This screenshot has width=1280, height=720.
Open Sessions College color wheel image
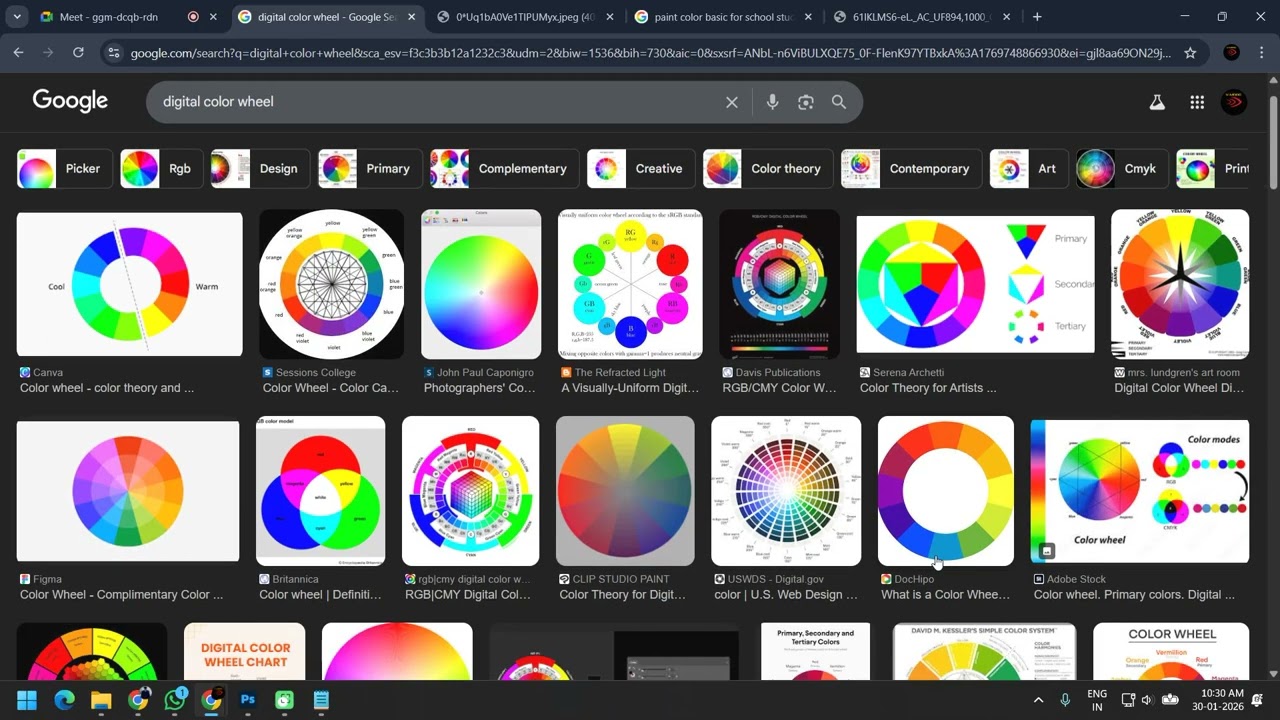click(x=331, y=284)
